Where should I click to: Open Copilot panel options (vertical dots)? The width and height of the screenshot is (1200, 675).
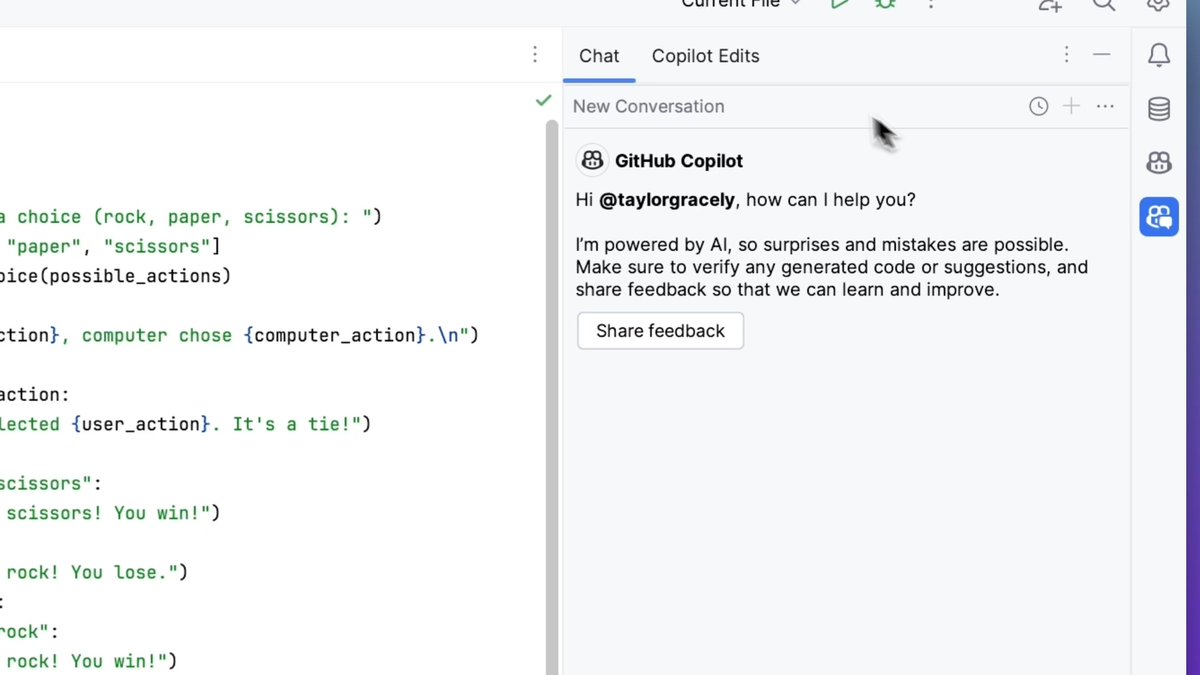tap(1066, 55)
